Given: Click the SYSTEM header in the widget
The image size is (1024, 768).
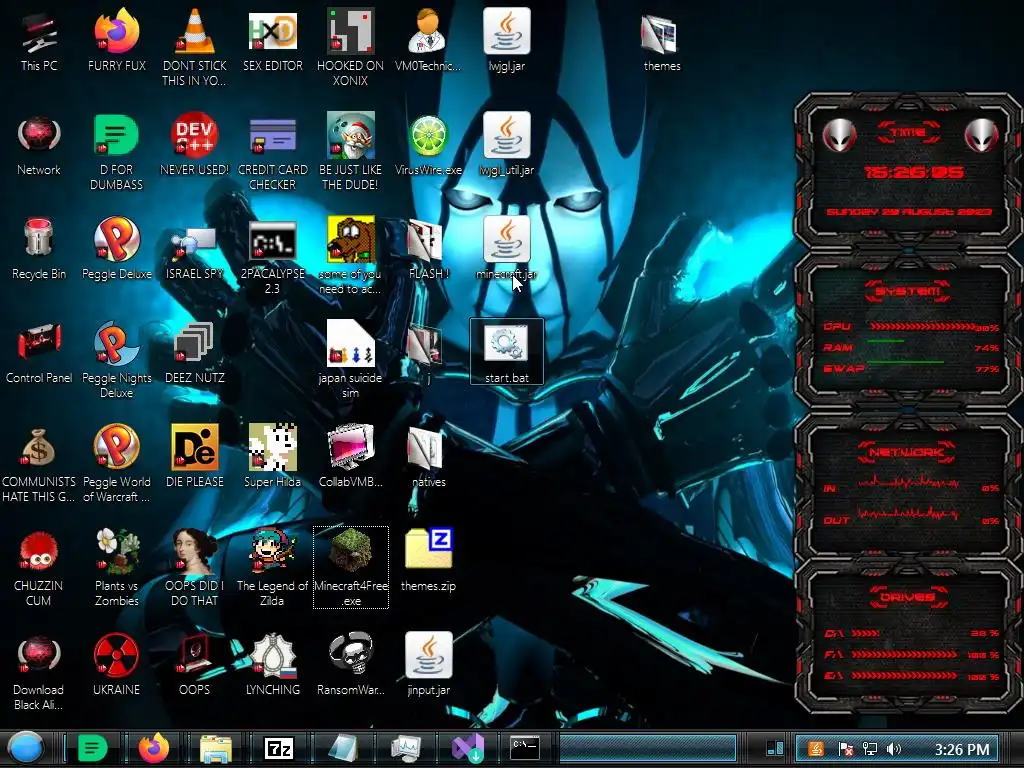Looking at the screenshot, I should pos(908,291).
